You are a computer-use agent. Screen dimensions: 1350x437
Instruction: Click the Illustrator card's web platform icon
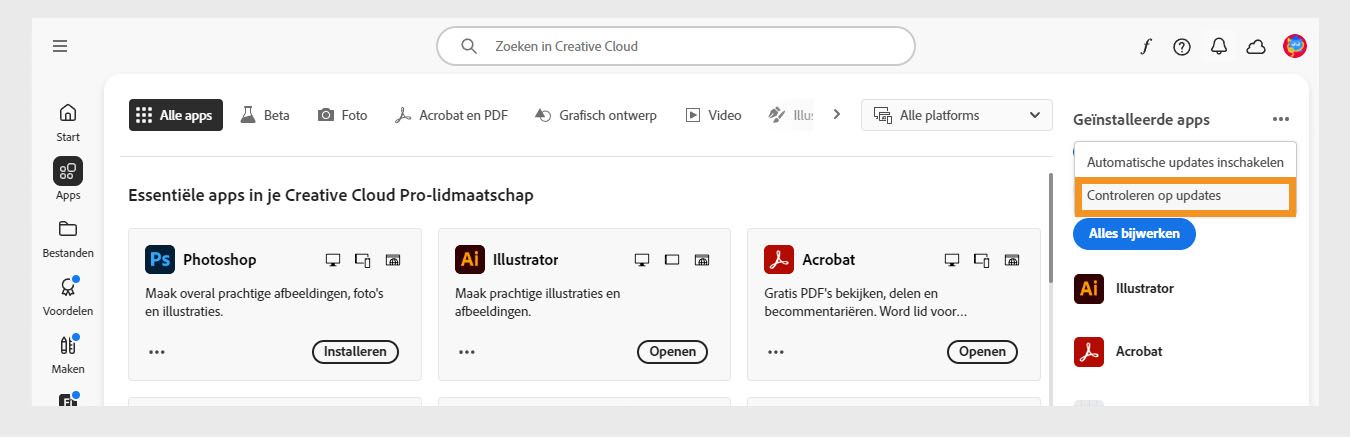point(703,260)
